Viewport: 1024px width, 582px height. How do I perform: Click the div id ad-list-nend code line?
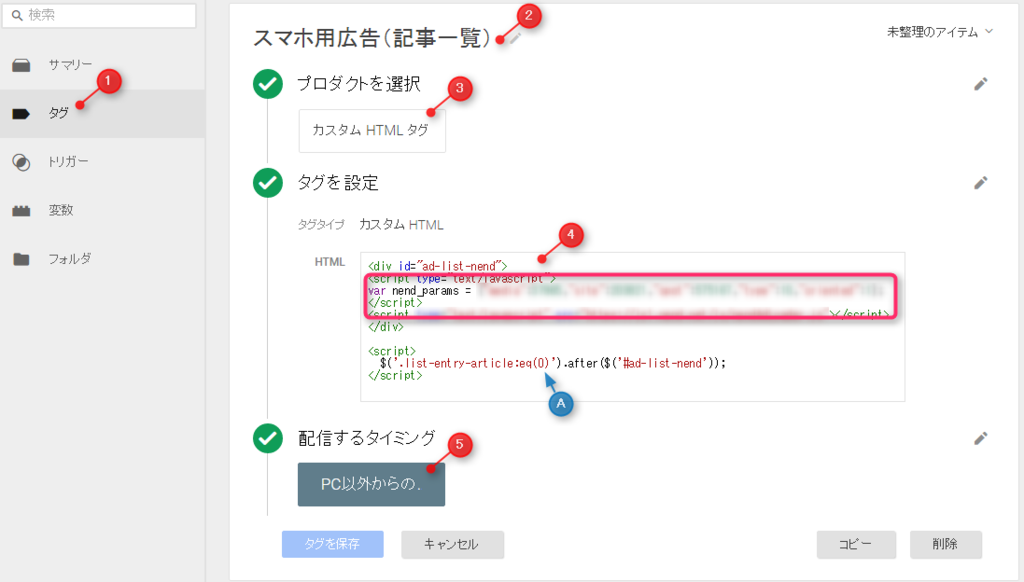[438, 266]
